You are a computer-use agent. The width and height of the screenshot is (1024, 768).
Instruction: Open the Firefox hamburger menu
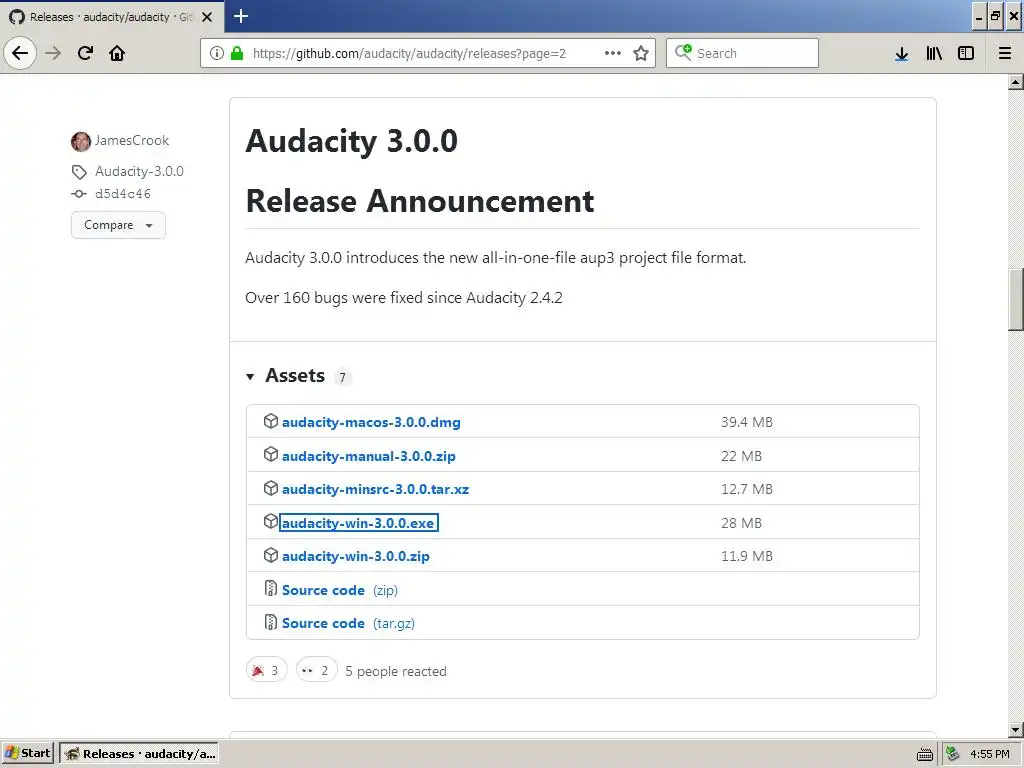coord(1005,54)
